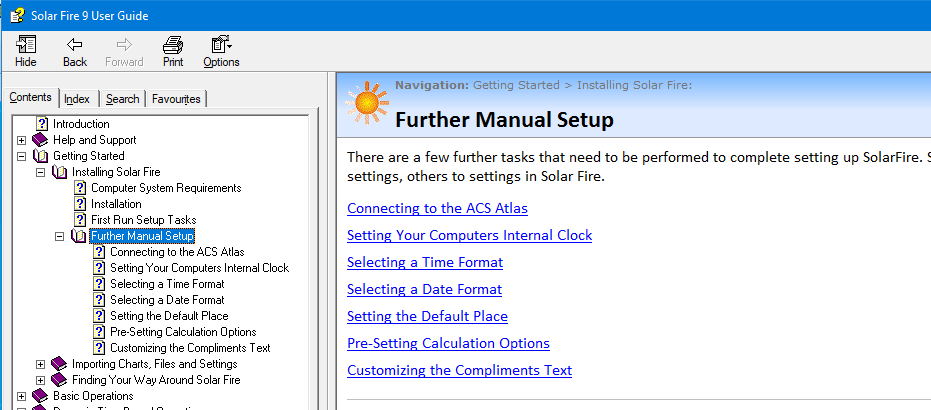Viewport: 931px width, 410px height.
Task: Select Installation tree entry
Action: 116,204
